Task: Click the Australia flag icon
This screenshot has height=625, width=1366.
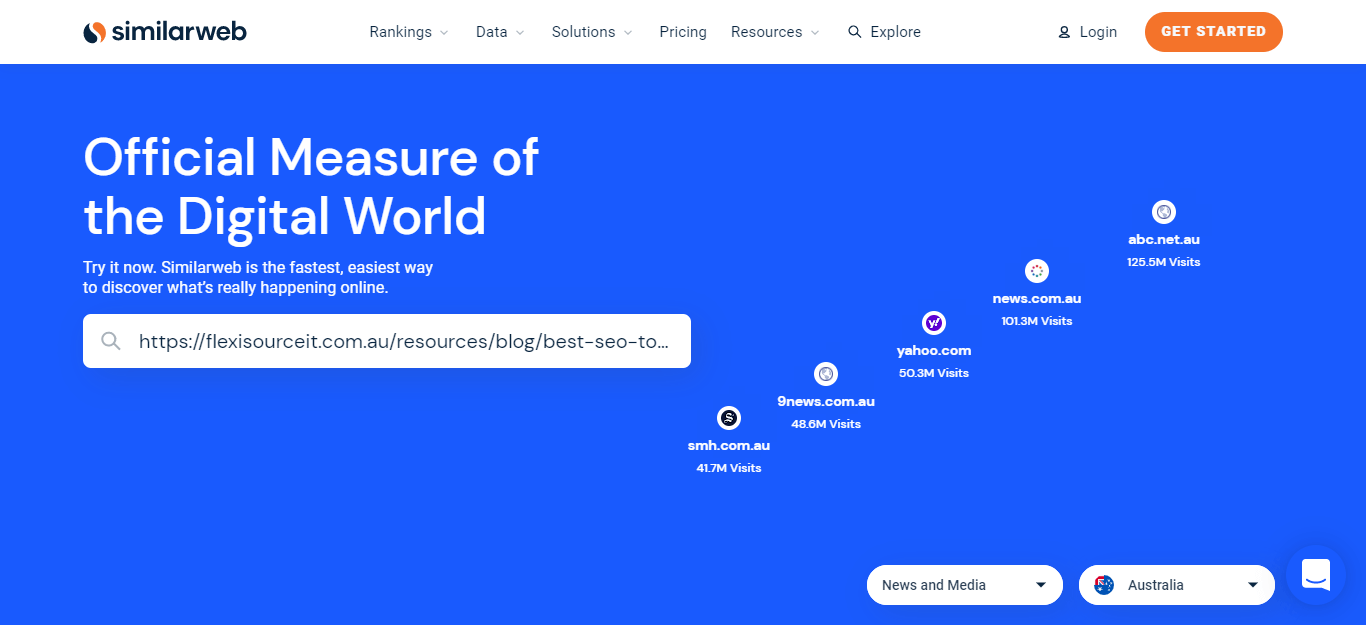Action: (x=1104, y=585)
